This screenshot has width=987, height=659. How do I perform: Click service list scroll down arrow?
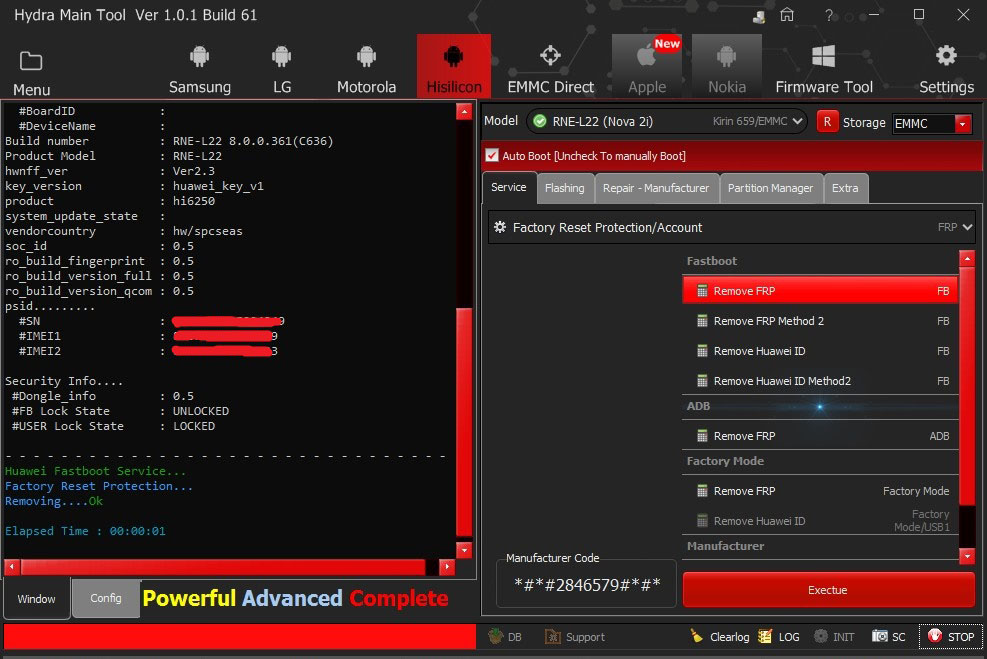[967, 556]
